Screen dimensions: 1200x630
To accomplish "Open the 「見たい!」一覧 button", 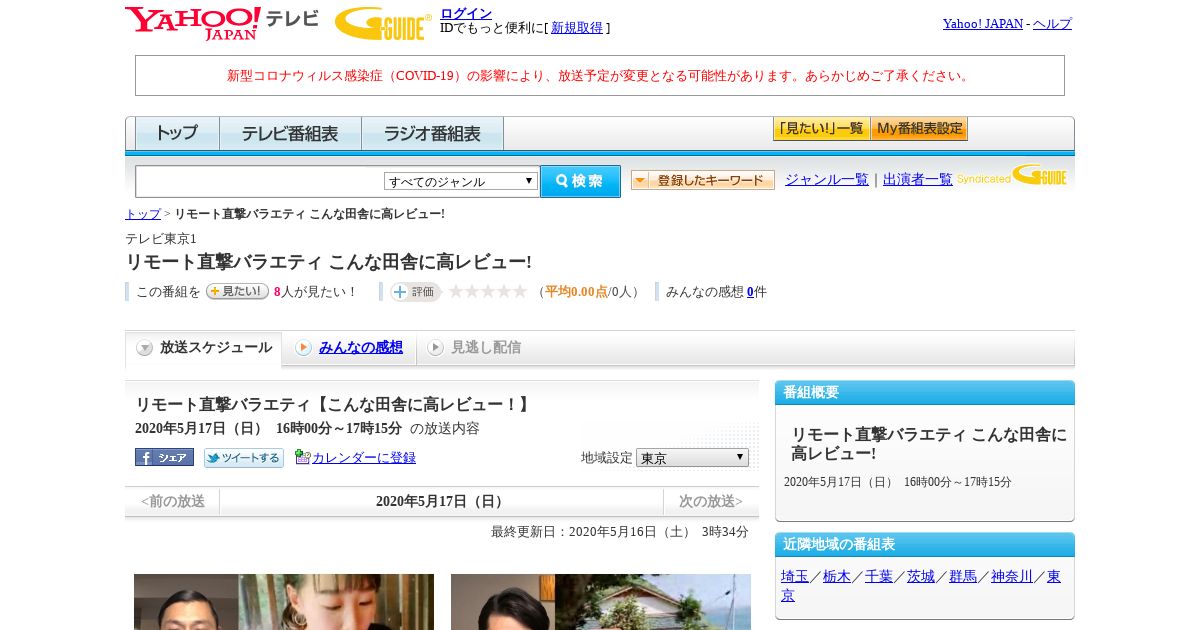I will (x=821, y=128).
